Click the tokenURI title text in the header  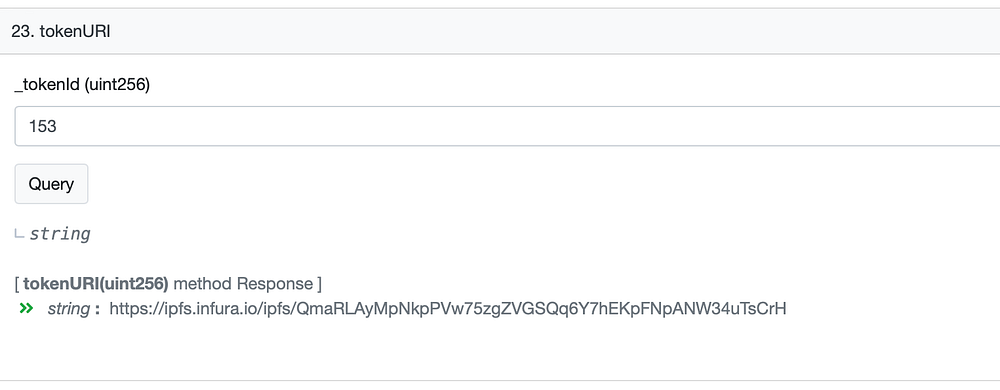coord(75,32)
